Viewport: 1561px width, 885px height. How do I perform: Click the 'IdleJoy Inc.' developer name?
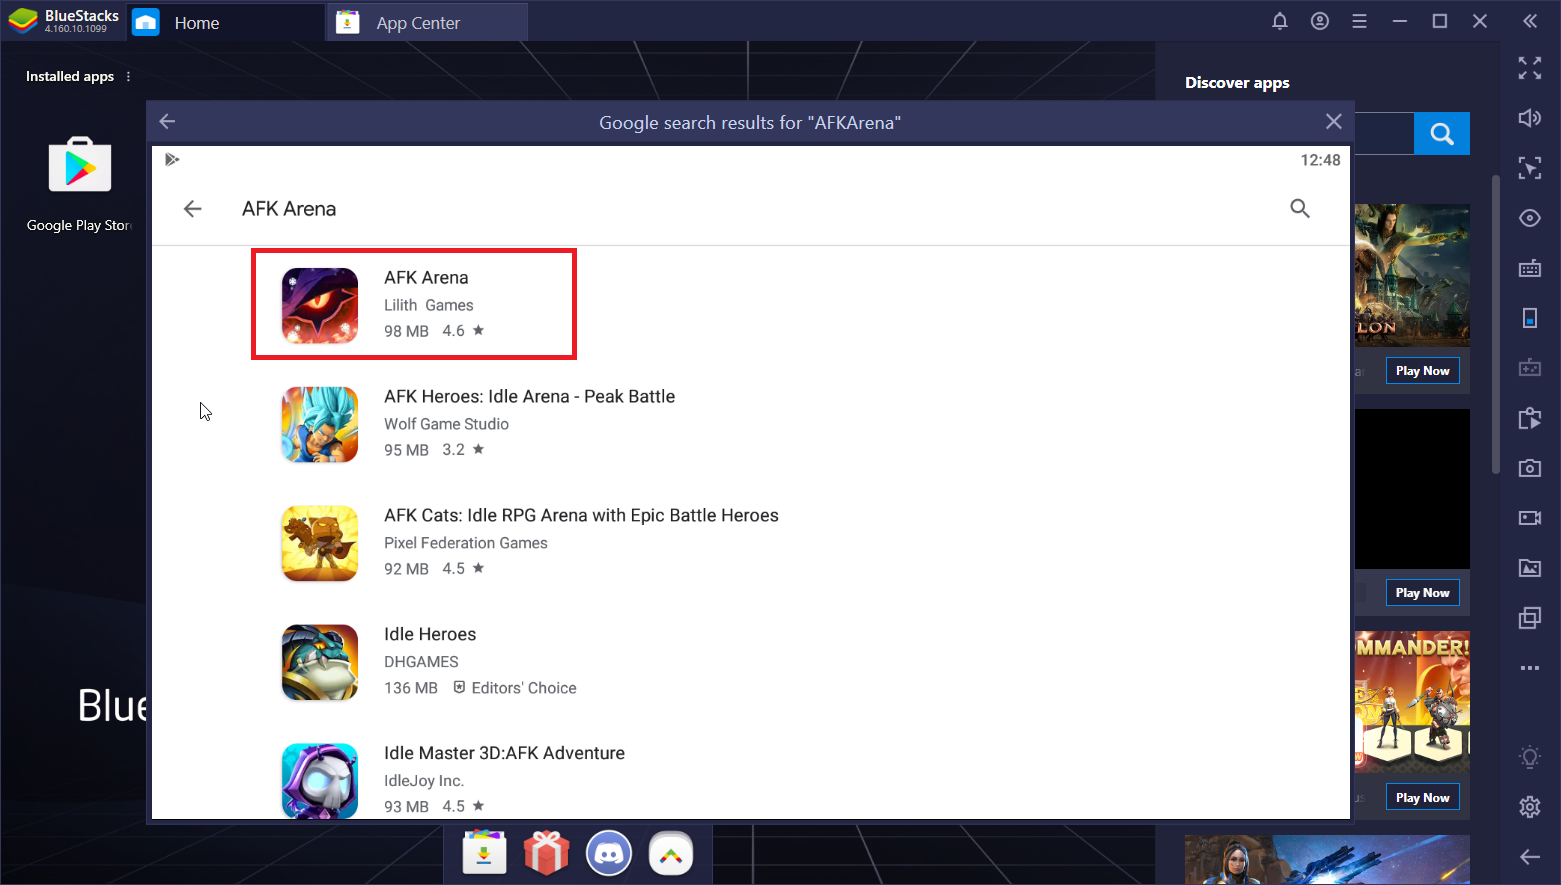(424, 781)
